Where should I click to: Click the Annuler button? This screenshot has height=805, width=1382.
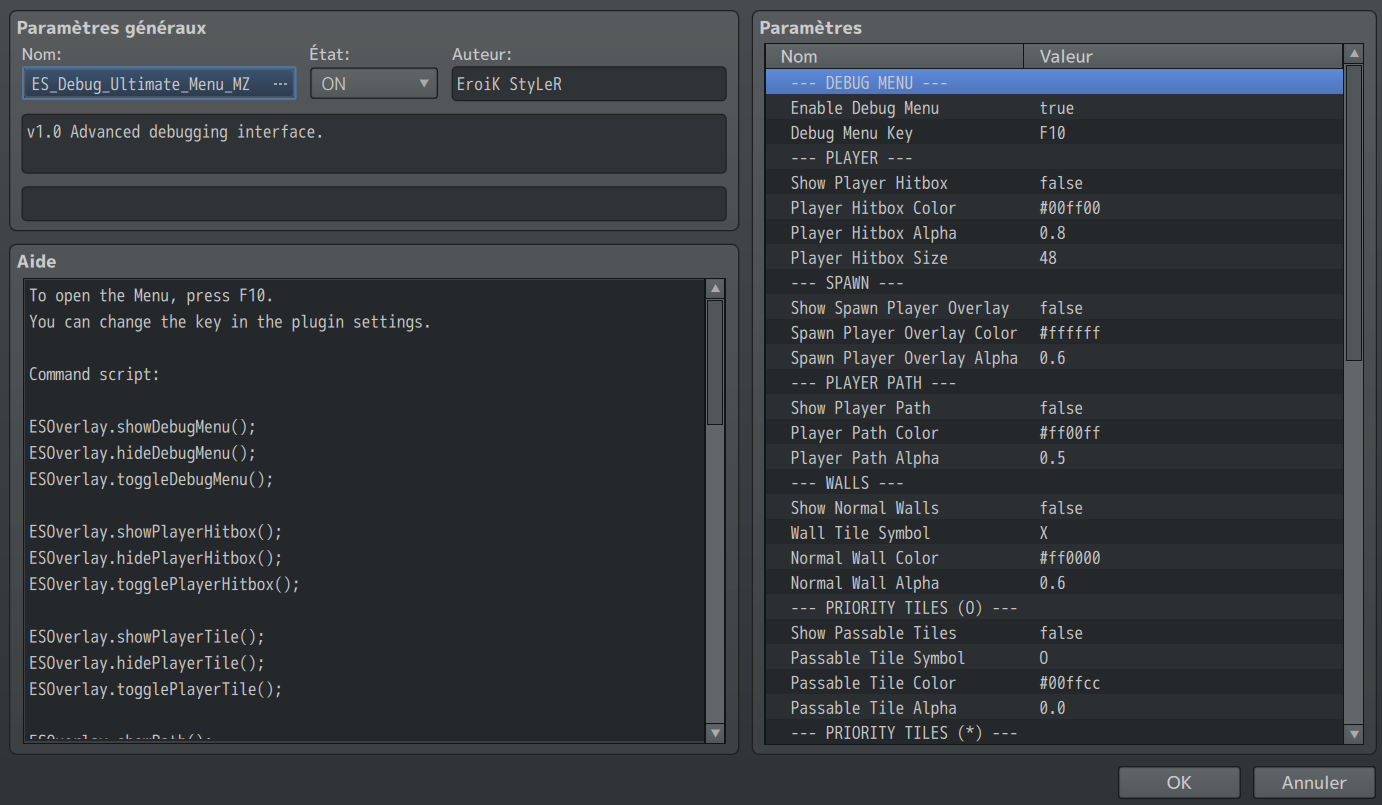click(x=1313, y=783)
